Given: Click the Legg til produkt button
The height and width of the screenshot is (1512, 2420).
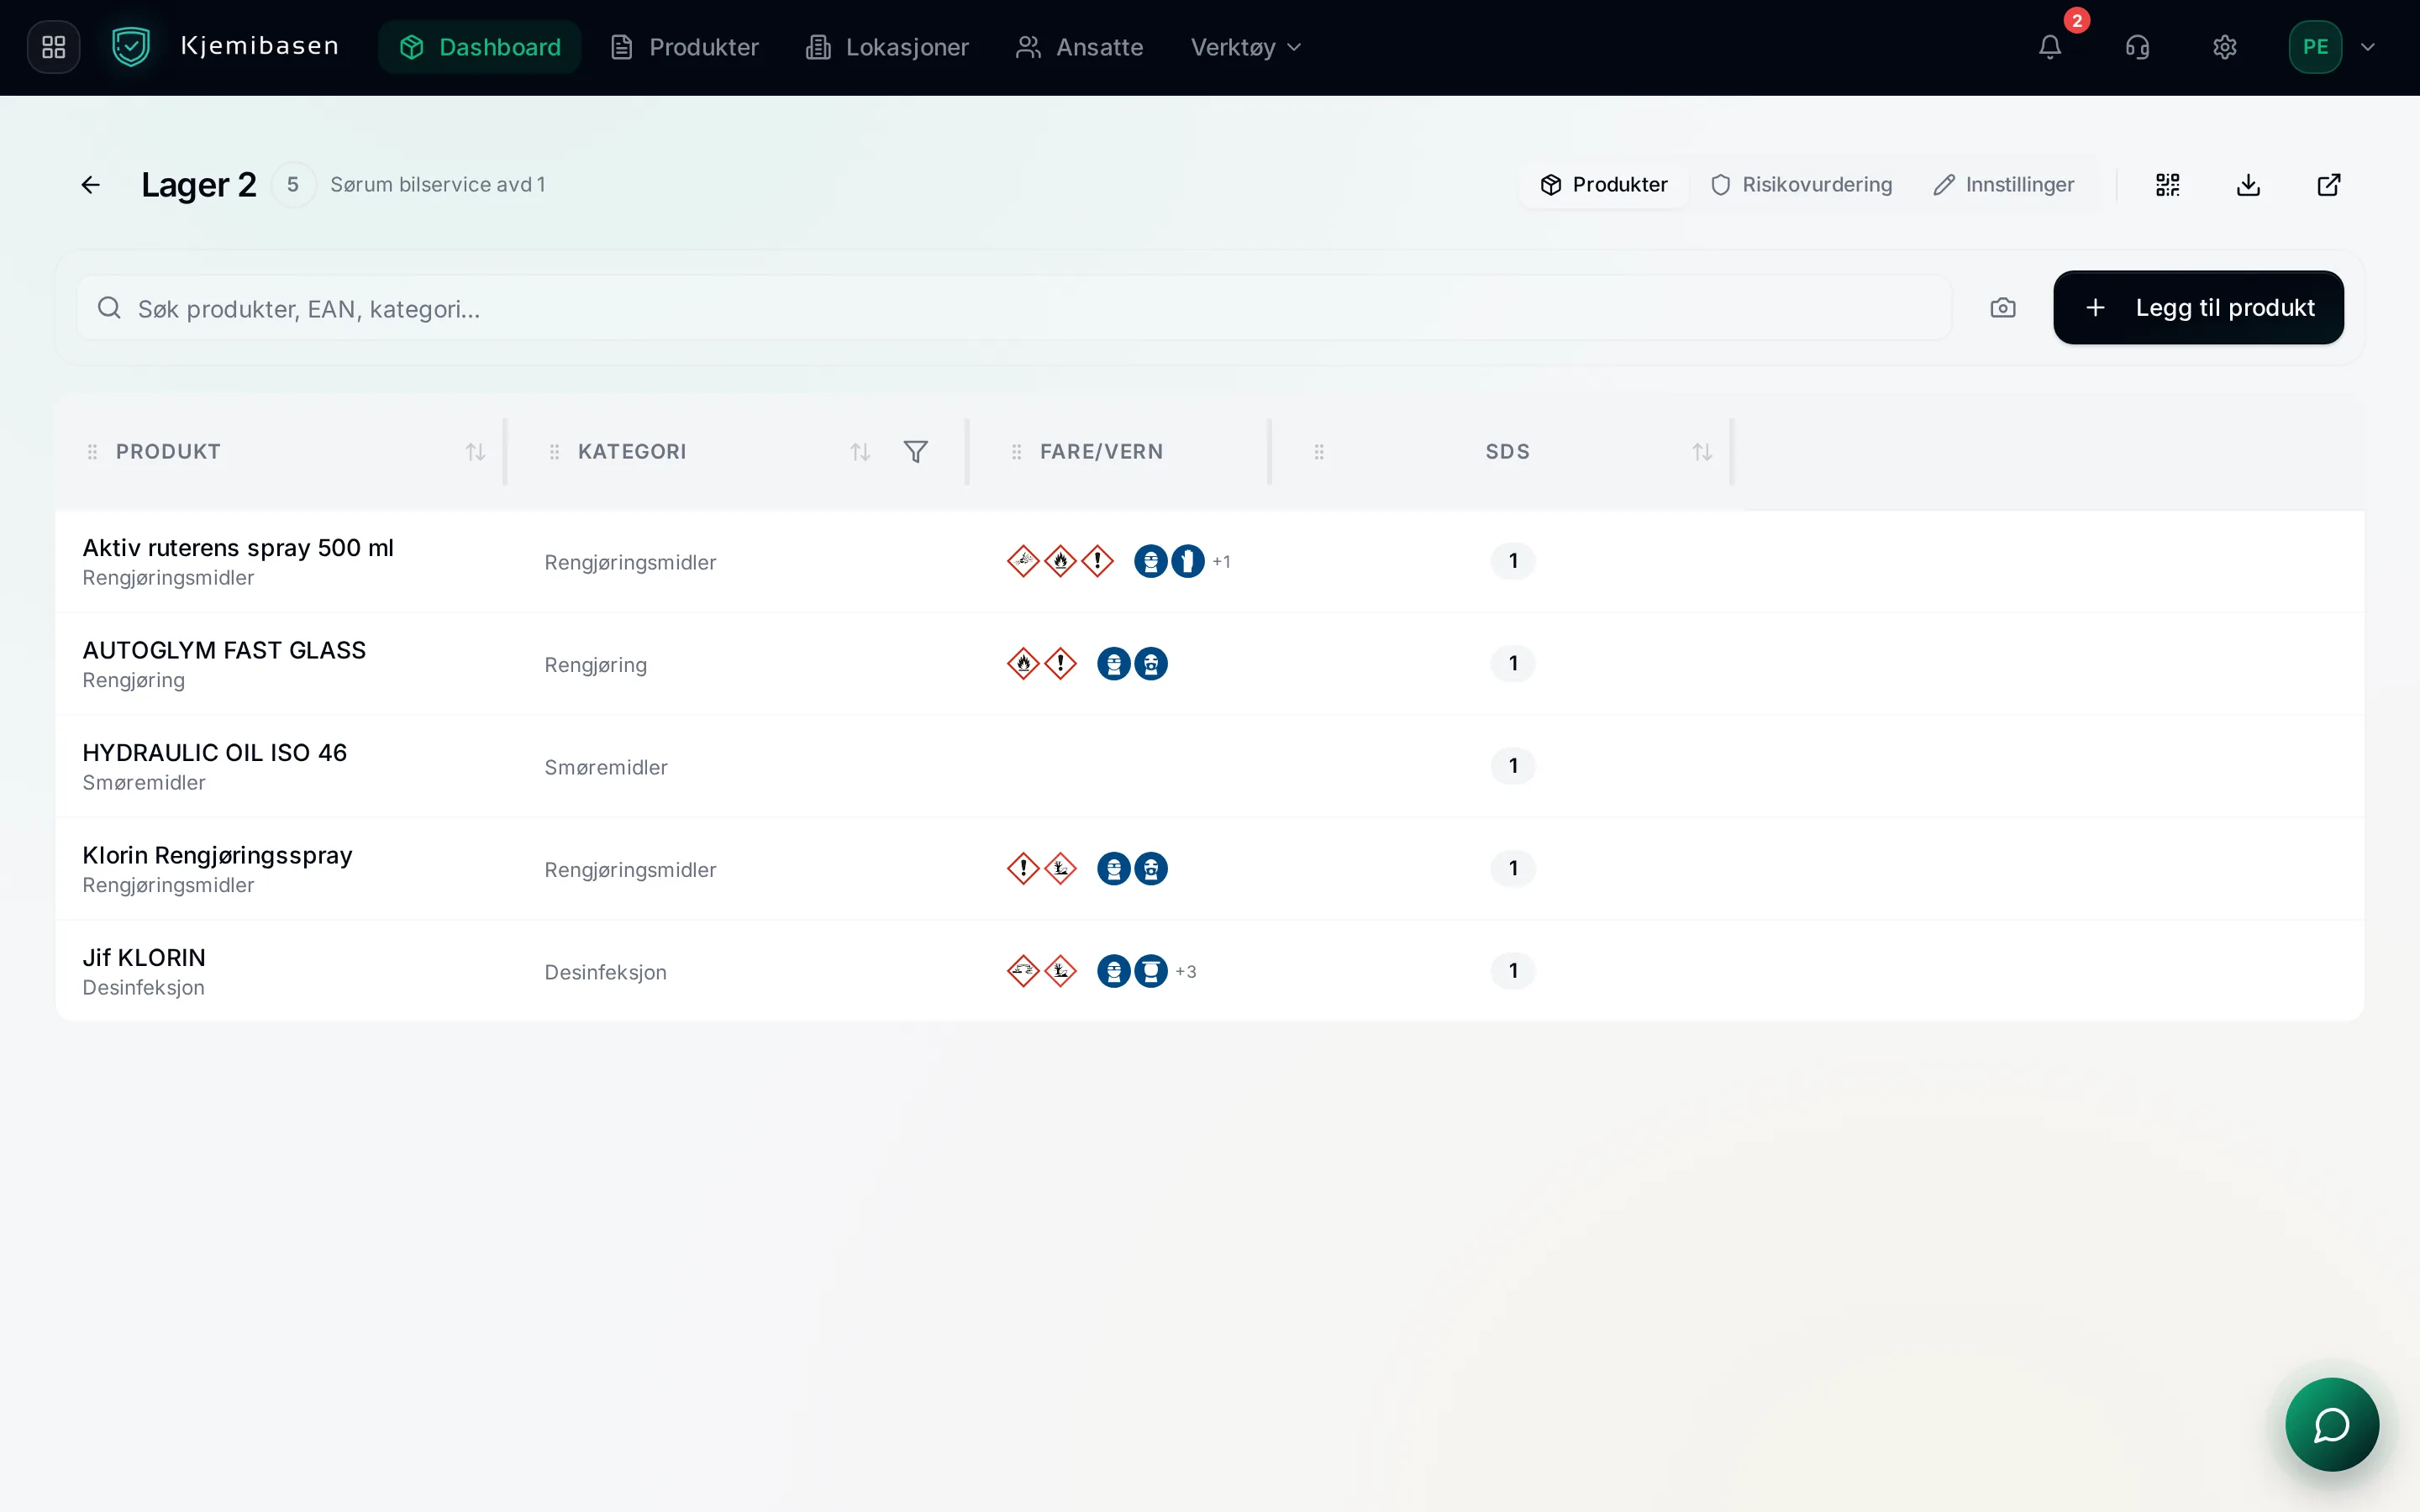Looking at the screenshot, I should (x=2198, y=308).
